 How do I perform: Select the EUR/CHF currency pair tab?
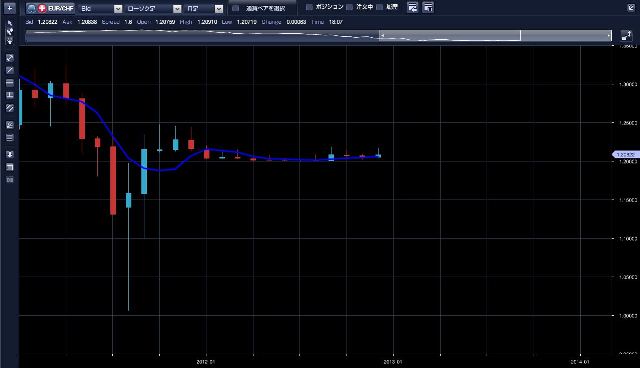point(50,8)
